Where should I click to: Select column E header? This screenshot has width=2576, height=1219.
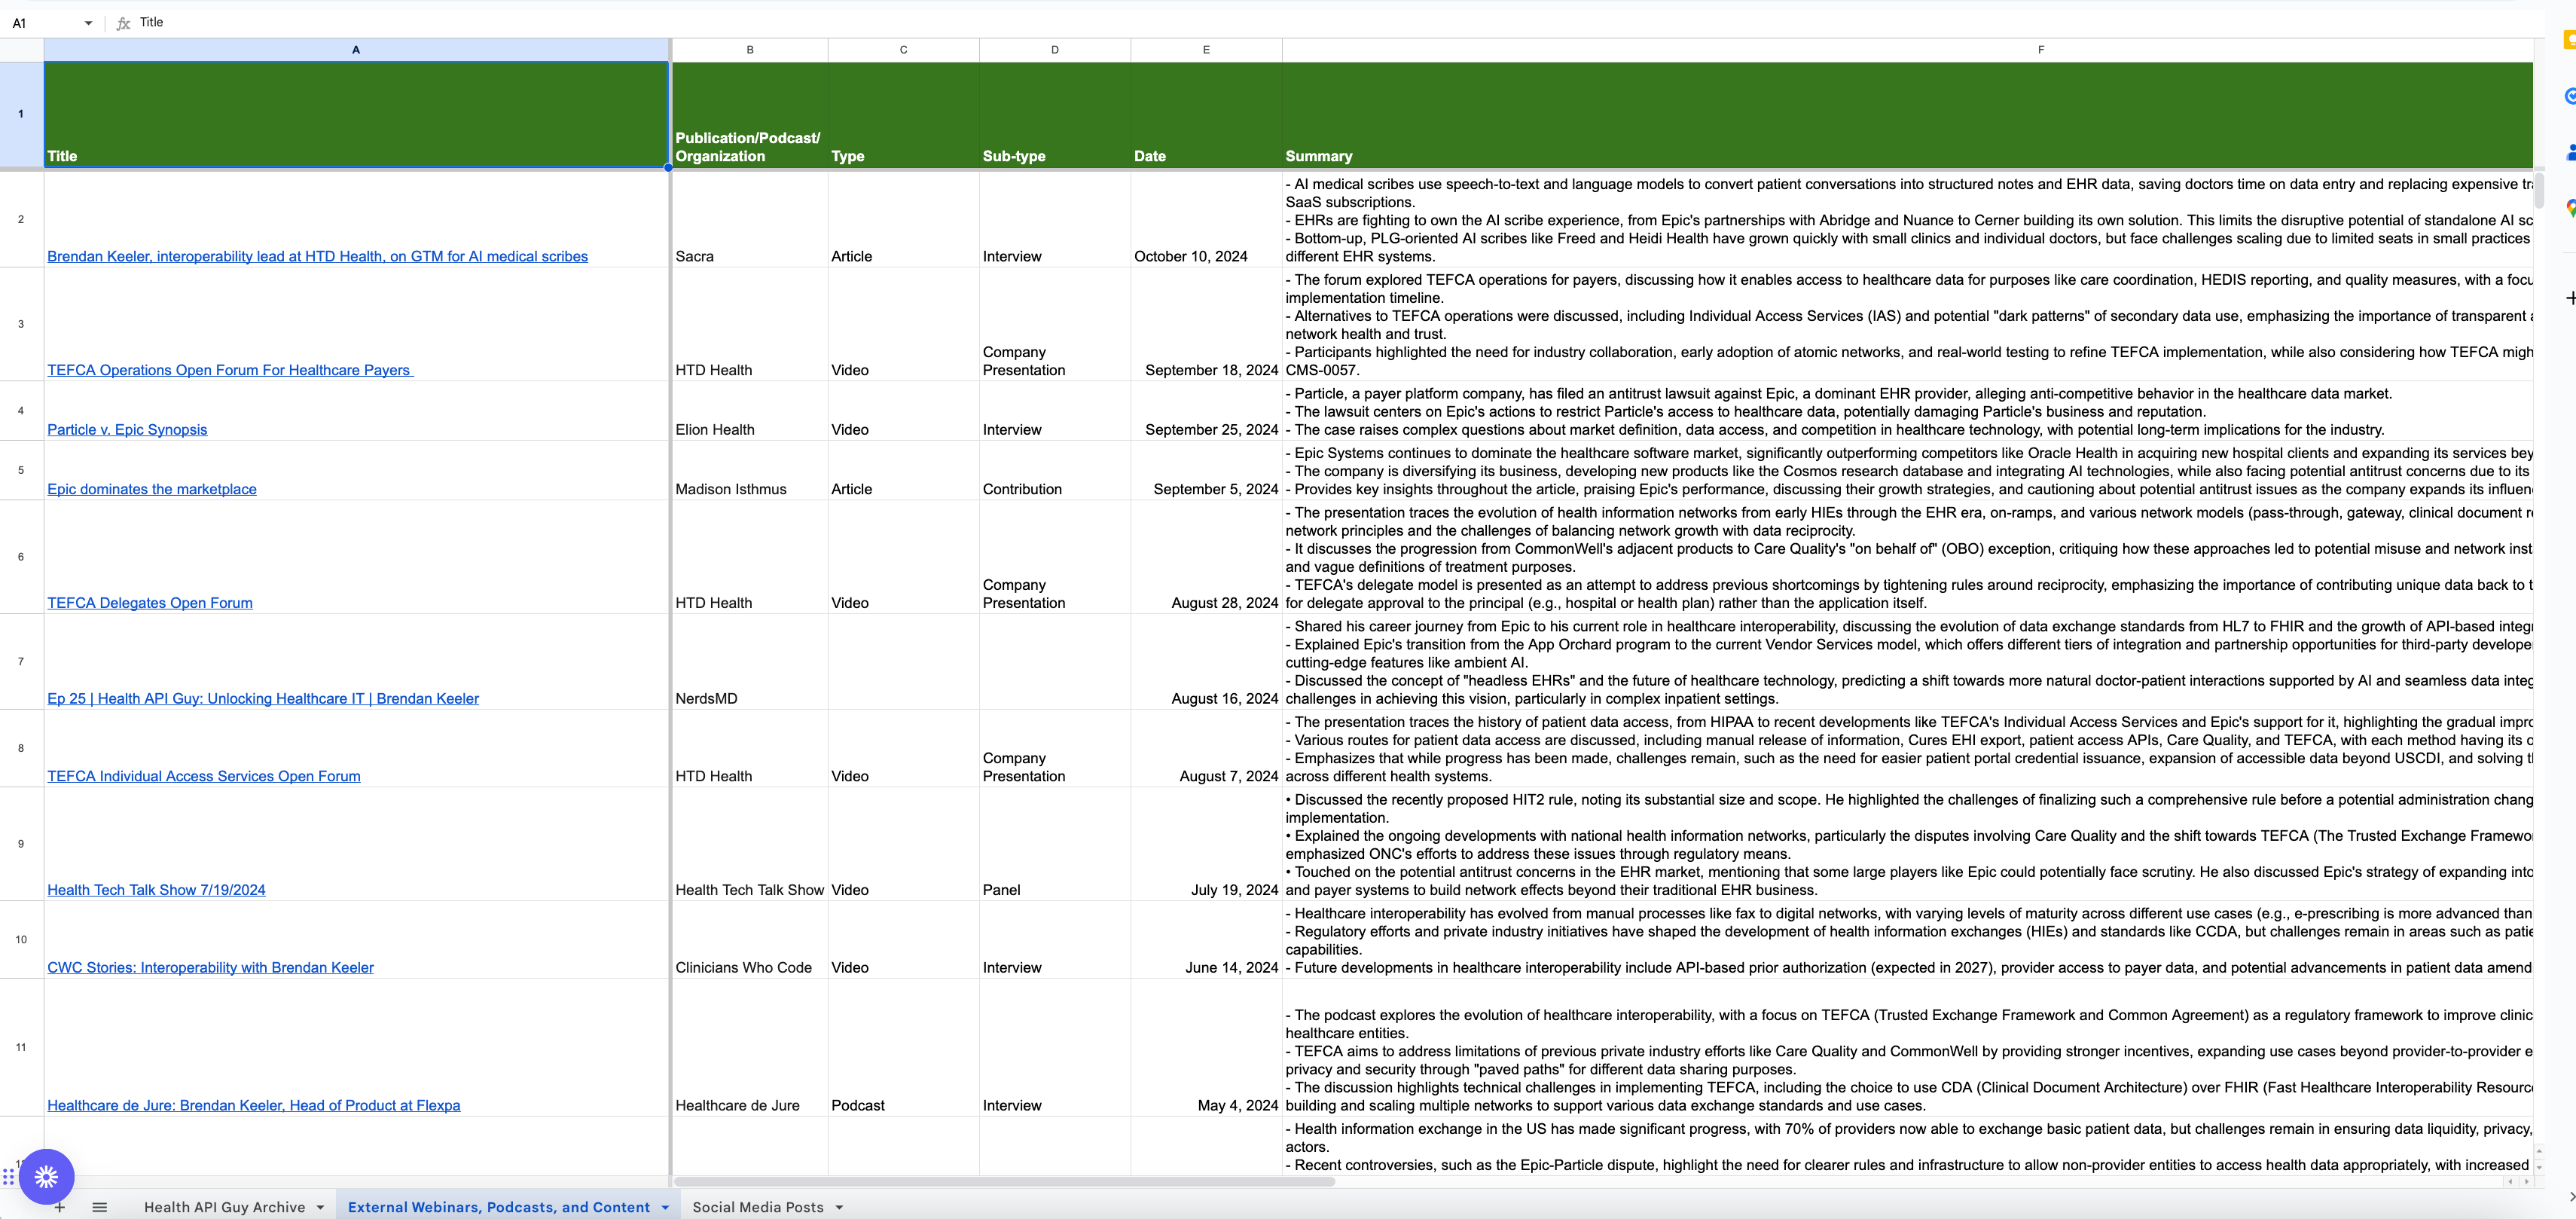tap(1206, 50)
